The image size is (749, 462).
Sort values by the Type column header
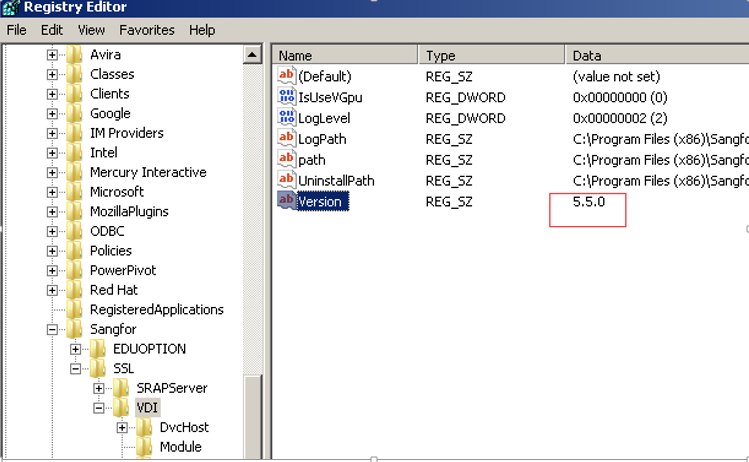coord(492,55)
